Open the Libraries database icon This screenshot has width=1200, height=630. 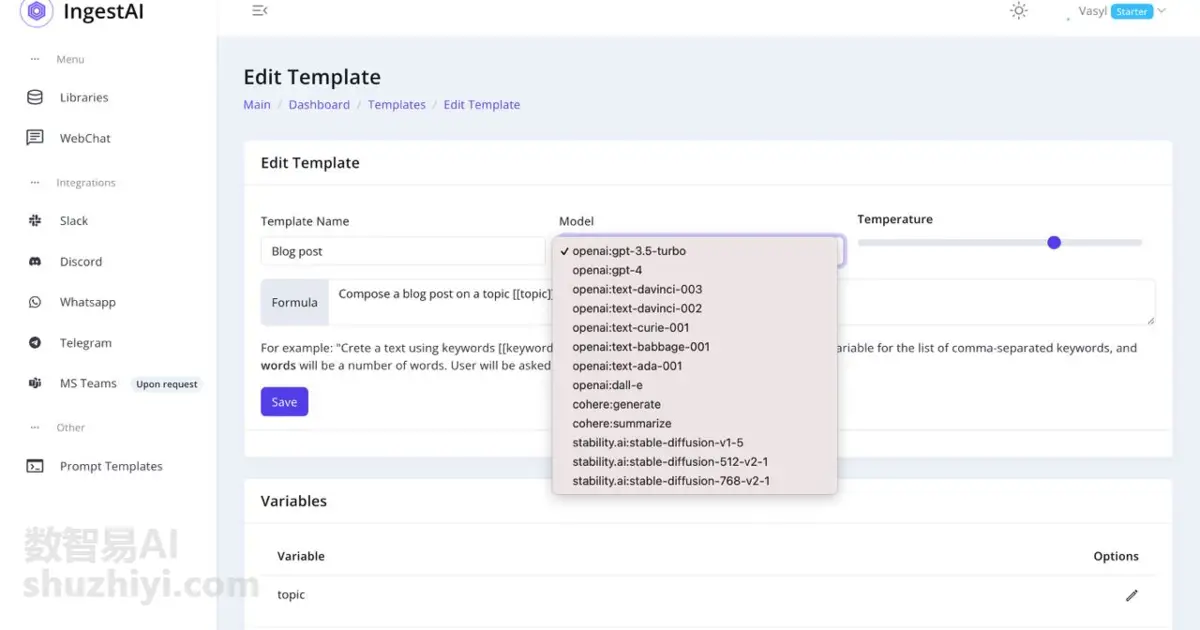[35, 97]
